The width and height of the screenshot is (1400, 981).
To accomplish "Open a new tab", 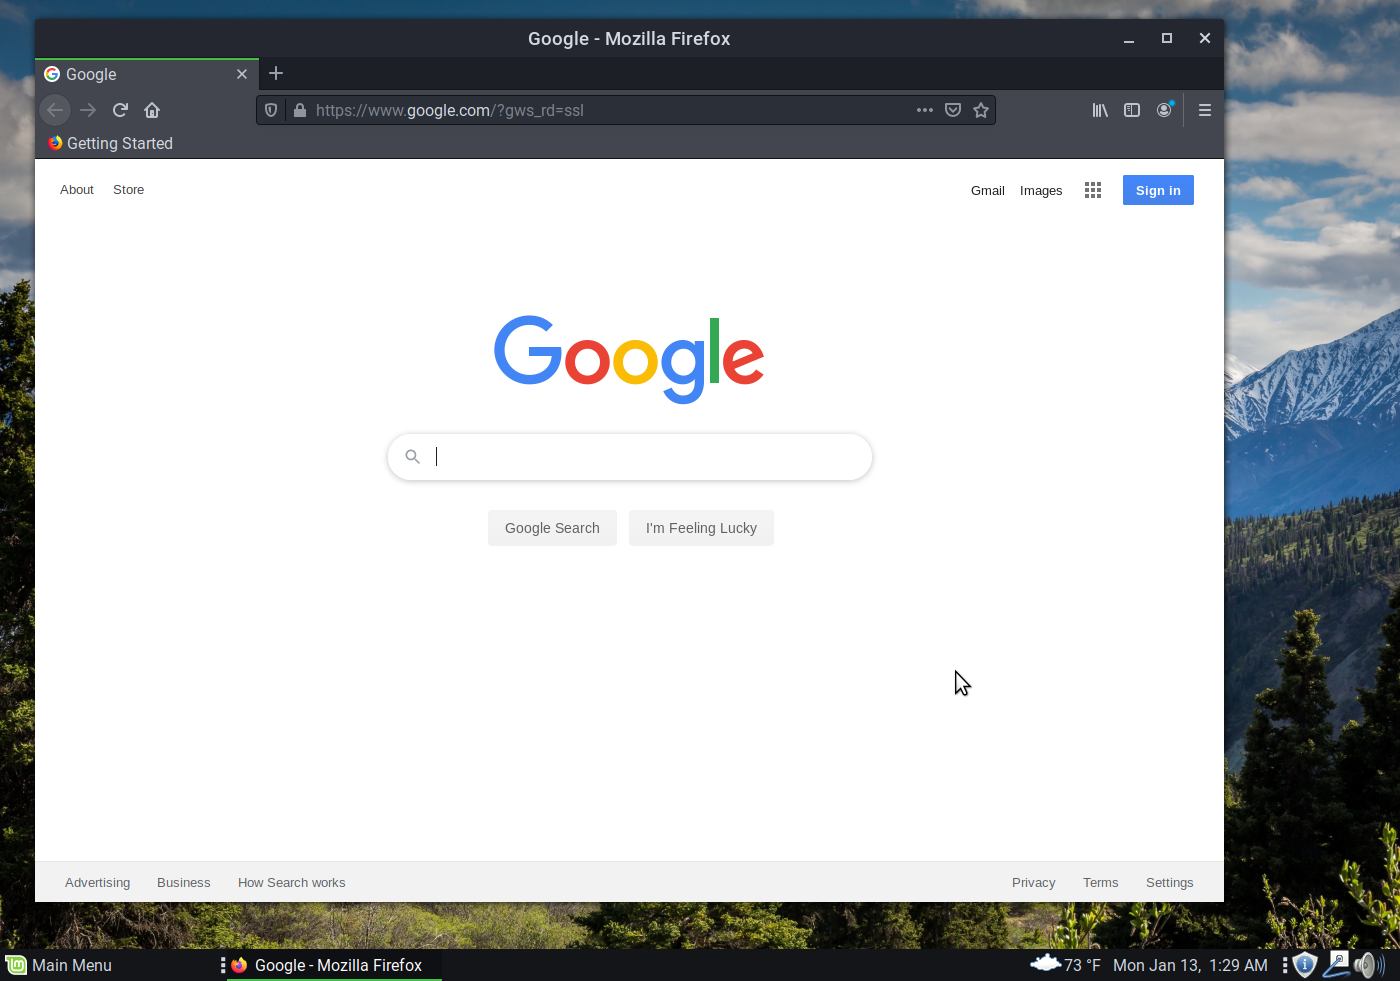I will (x=276, y=74).
